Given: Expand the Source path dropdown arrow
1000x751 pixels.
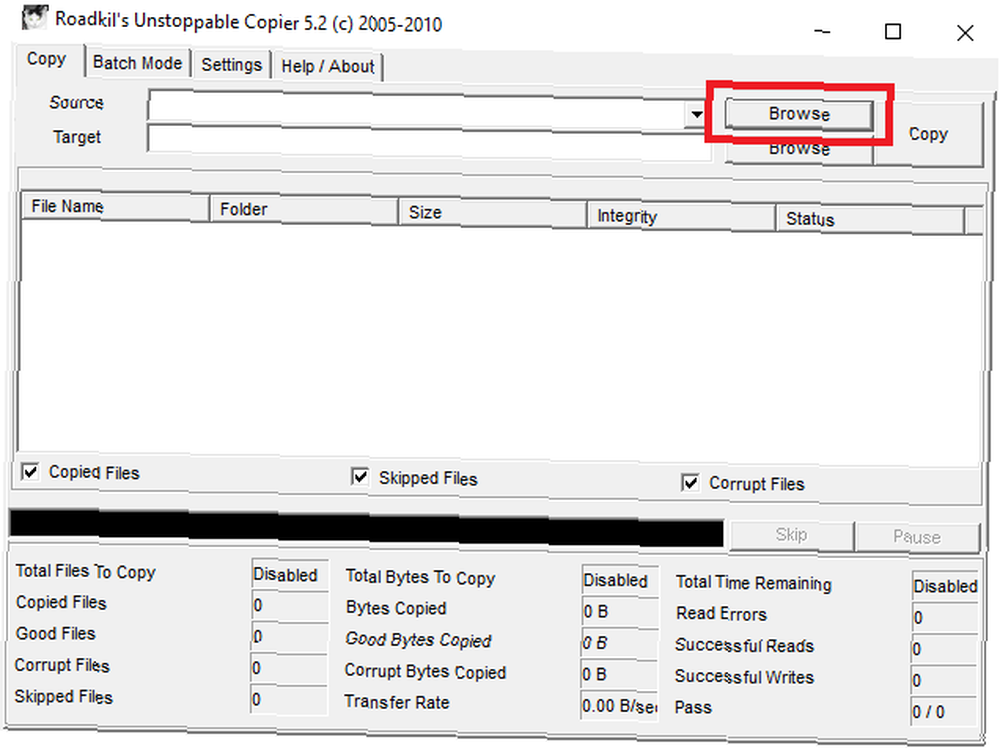Looking at the screenshot, I should [x=696, y=115].
